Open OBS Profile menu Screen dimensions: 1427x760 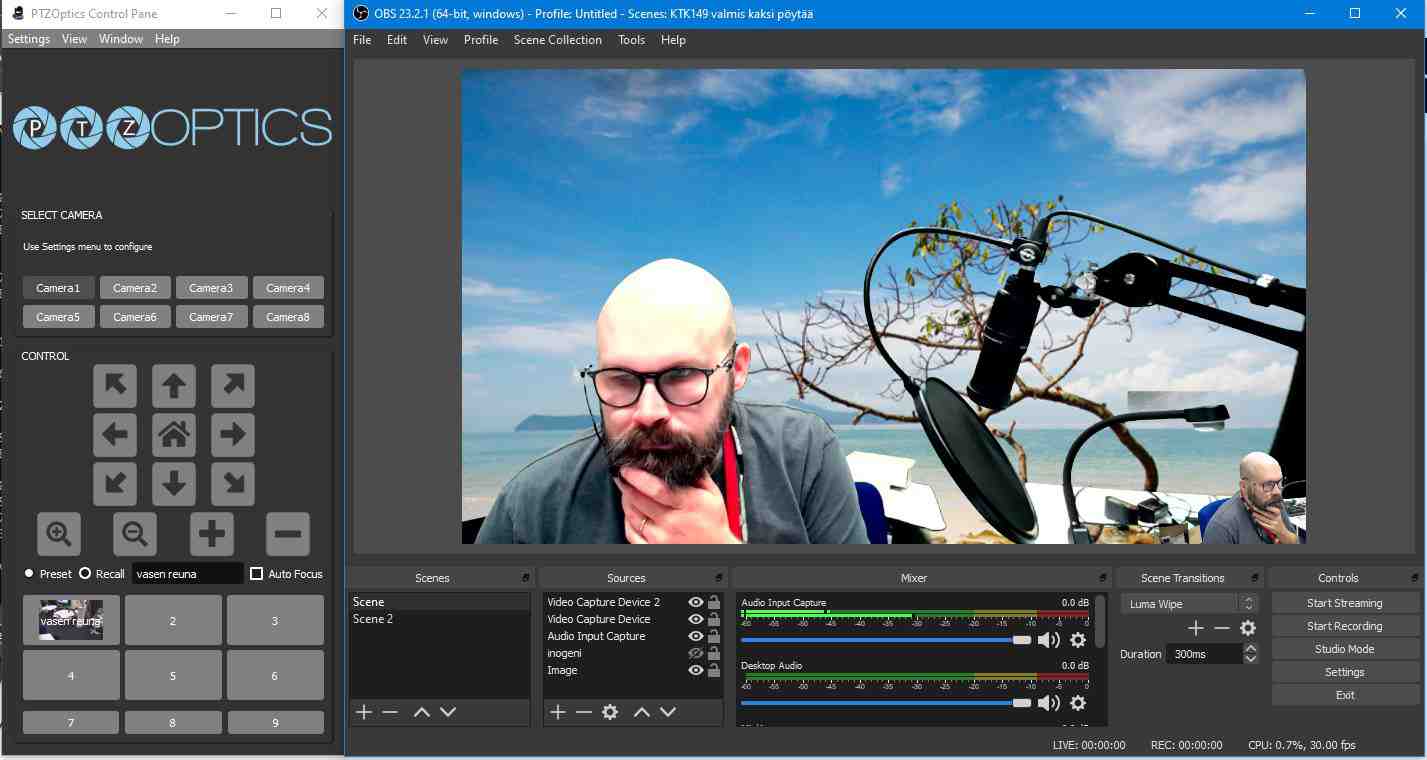481,40
